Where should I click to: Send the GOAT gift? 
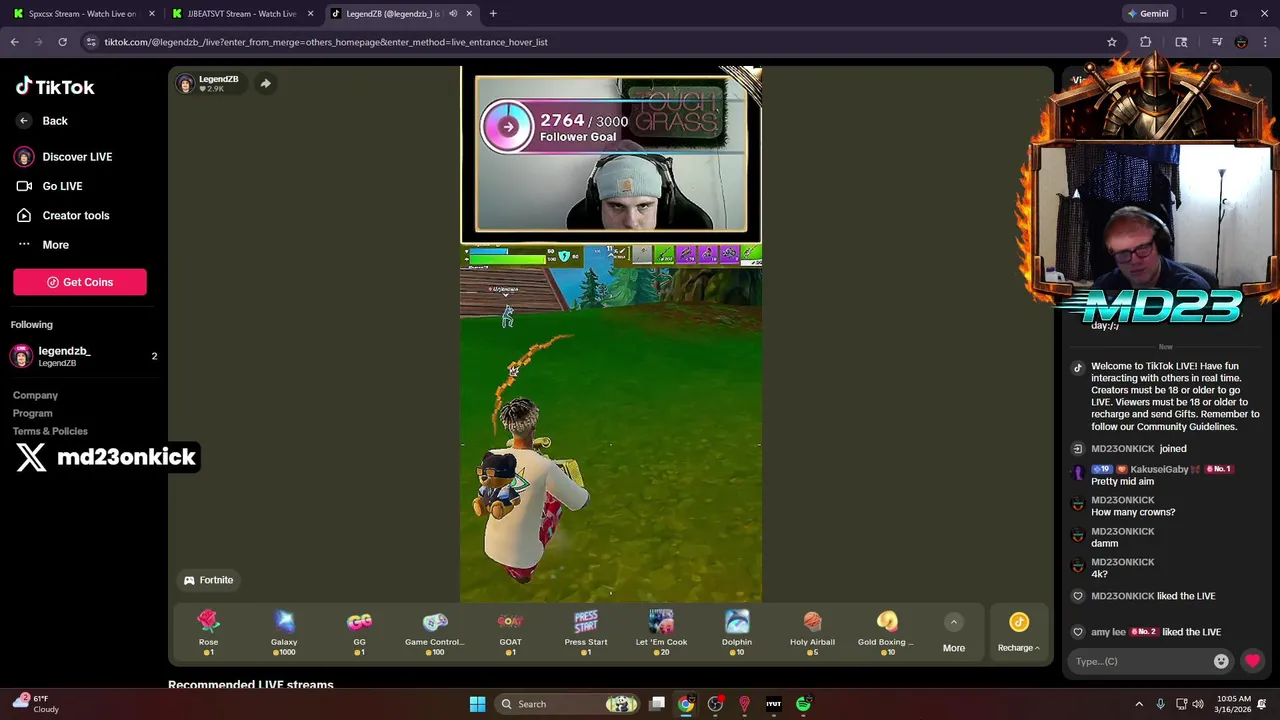(510, 633)
